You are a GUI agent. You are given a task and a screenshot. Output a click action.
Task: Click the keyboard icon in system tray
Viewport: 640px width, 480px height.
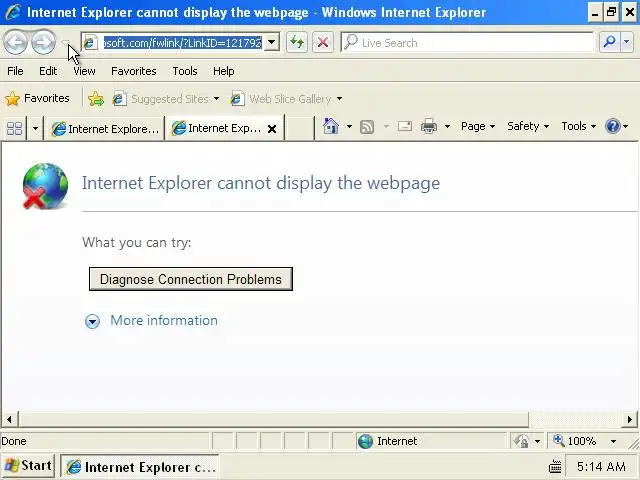(556, 467)
